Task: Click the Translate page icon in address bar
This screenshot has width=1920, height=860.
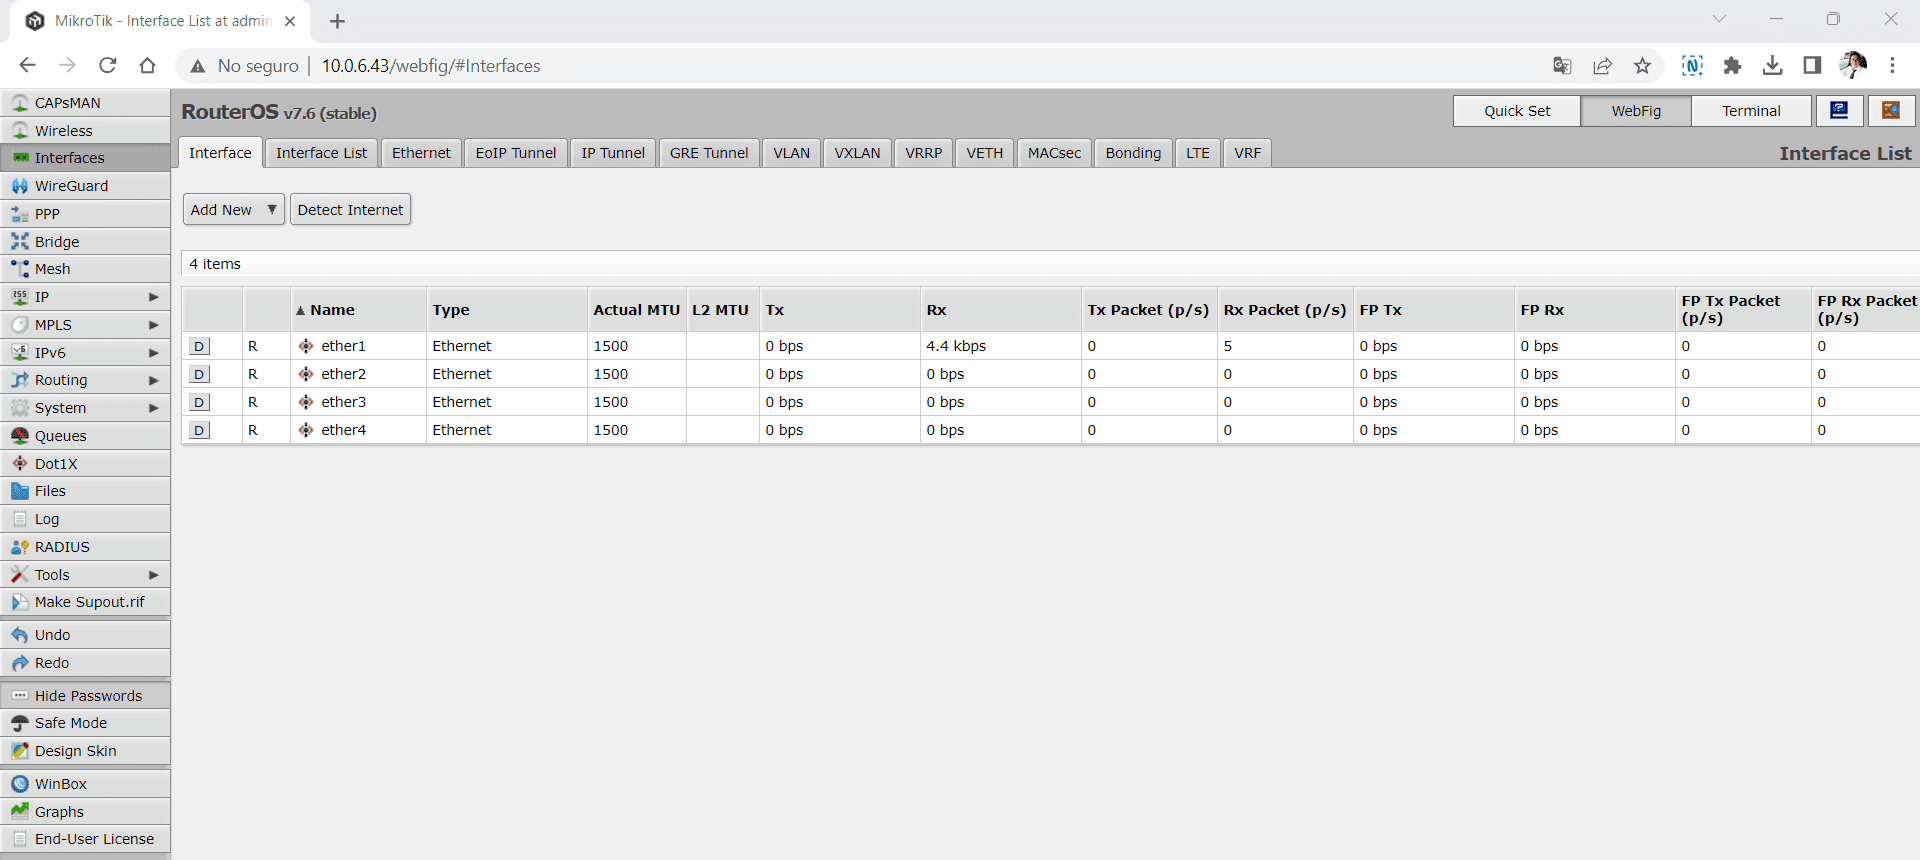Action: click(x=1562, y=66)
